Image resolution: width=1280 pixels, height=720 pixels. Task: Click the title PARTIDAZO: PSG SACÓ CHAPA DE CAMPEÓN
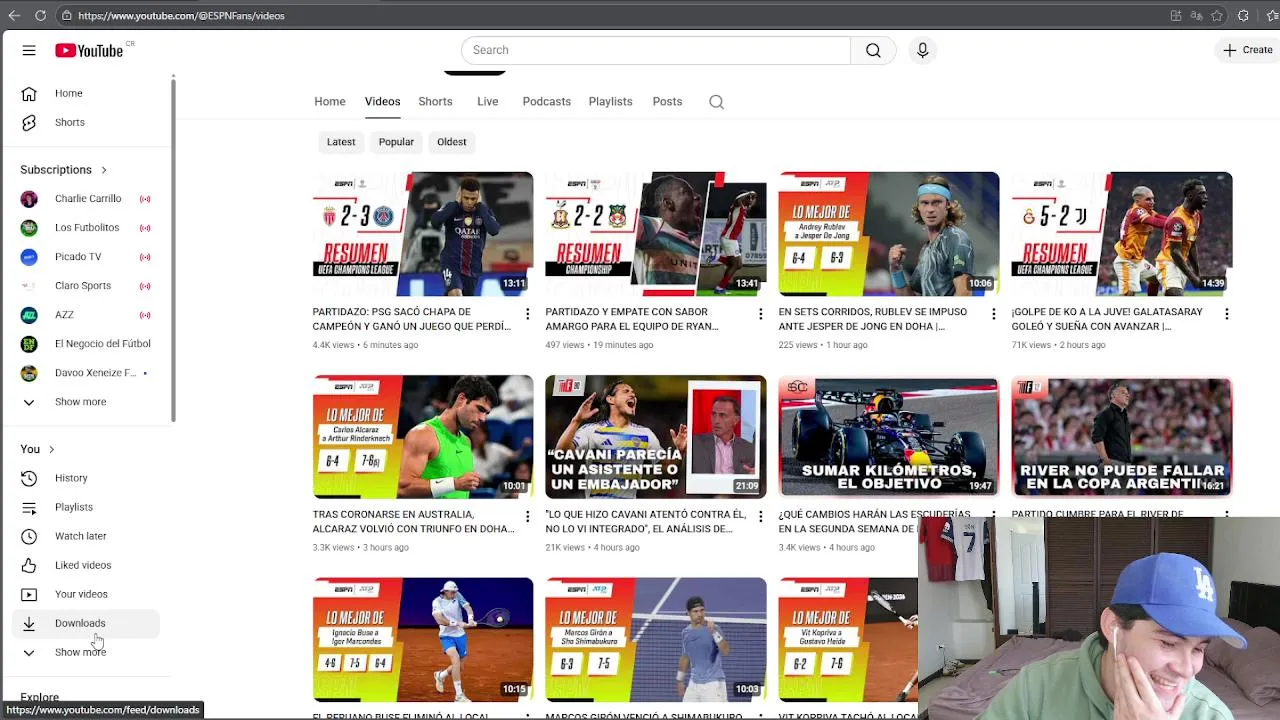coord(412,319)
